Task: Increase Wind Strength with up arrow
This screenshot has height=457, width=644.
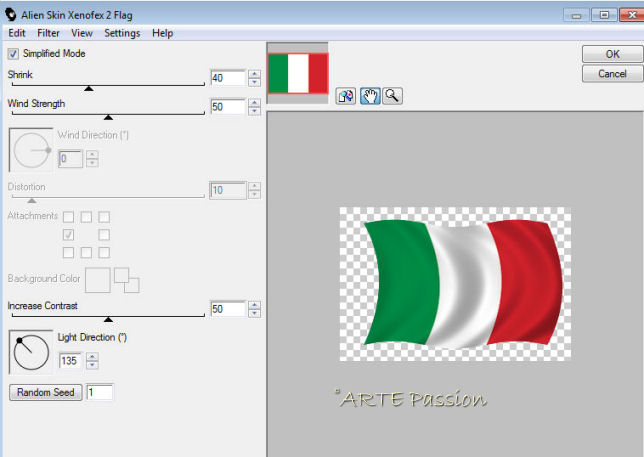Action: [x=255, y=103]
